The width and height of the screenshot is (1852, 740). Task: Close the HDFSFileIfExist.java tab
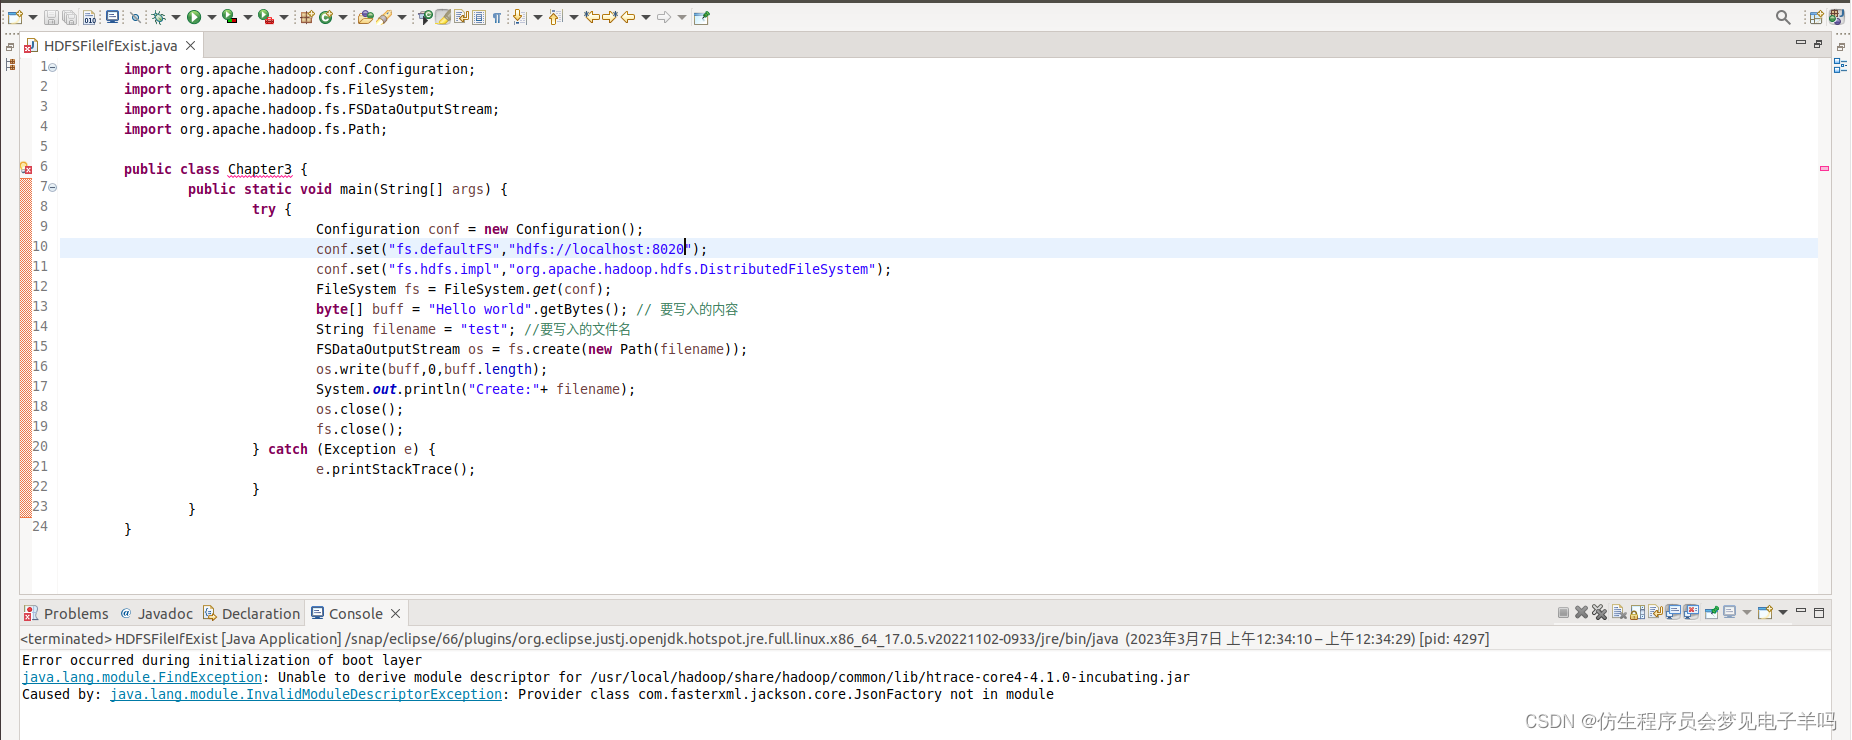[x=190, y=45]
